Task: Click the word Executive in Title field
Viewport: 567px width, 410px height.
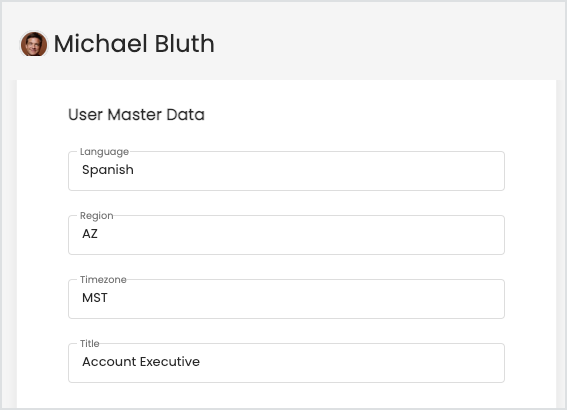Action: (170, 362)
